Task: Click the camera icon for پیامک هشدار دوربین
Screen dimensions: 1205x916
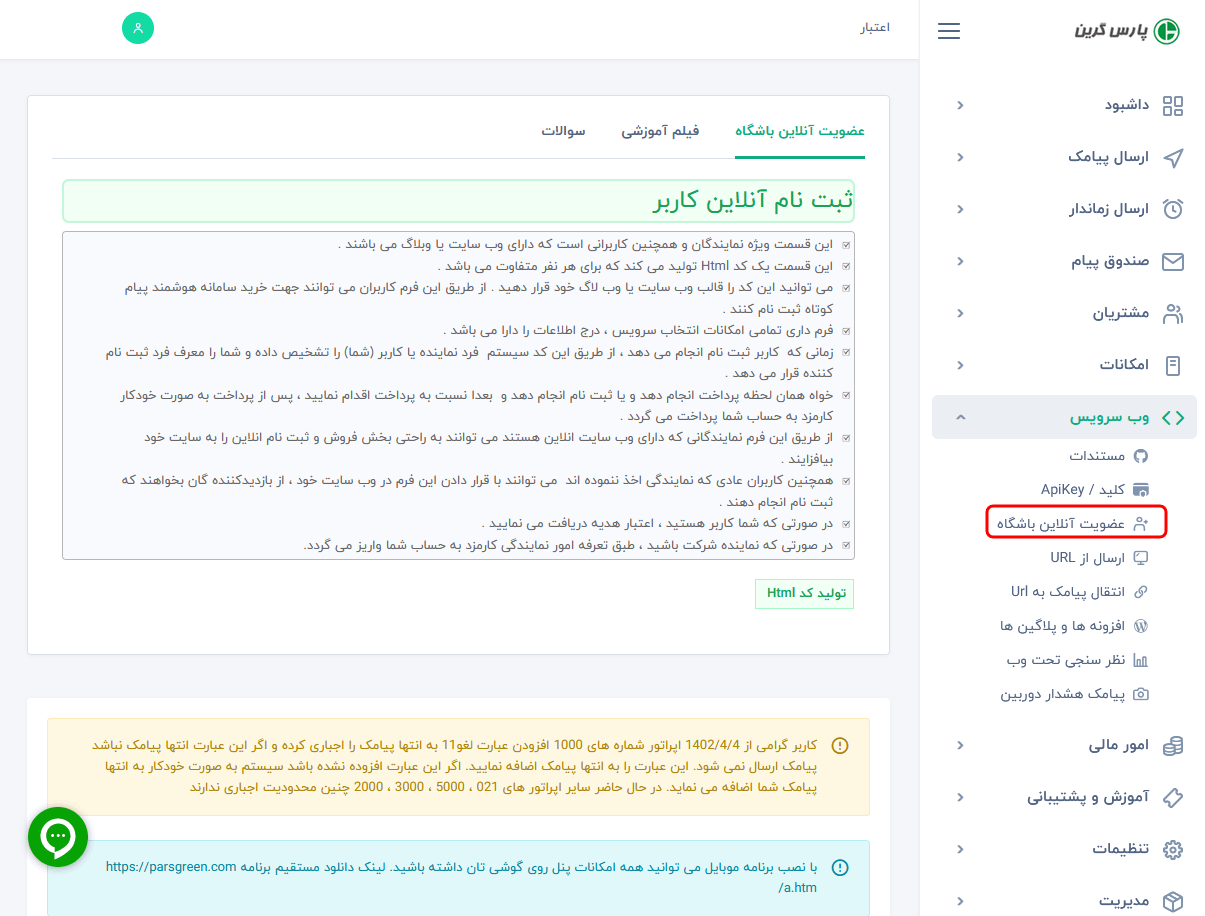Action: pyautogui.click(x=1143, y=694)
